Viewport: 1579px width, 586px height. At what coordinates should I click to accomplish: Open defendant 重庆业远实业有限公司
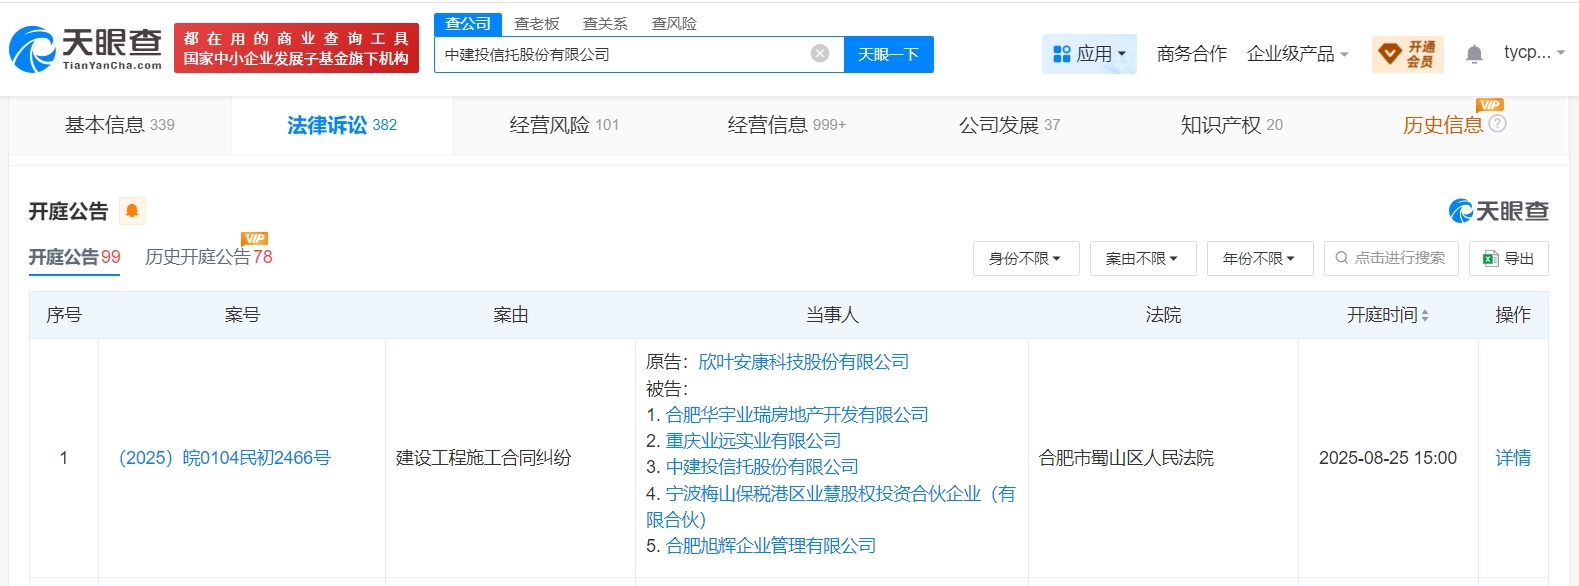(x=754, y=440)
